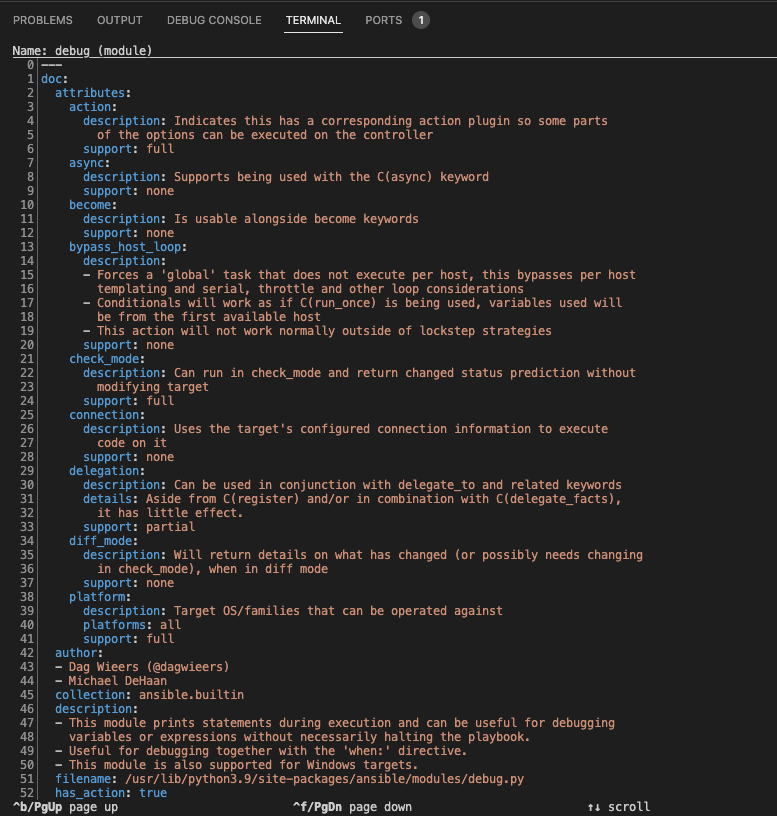Click line number 26 in the gutter
777x816 pixels.
27,429
